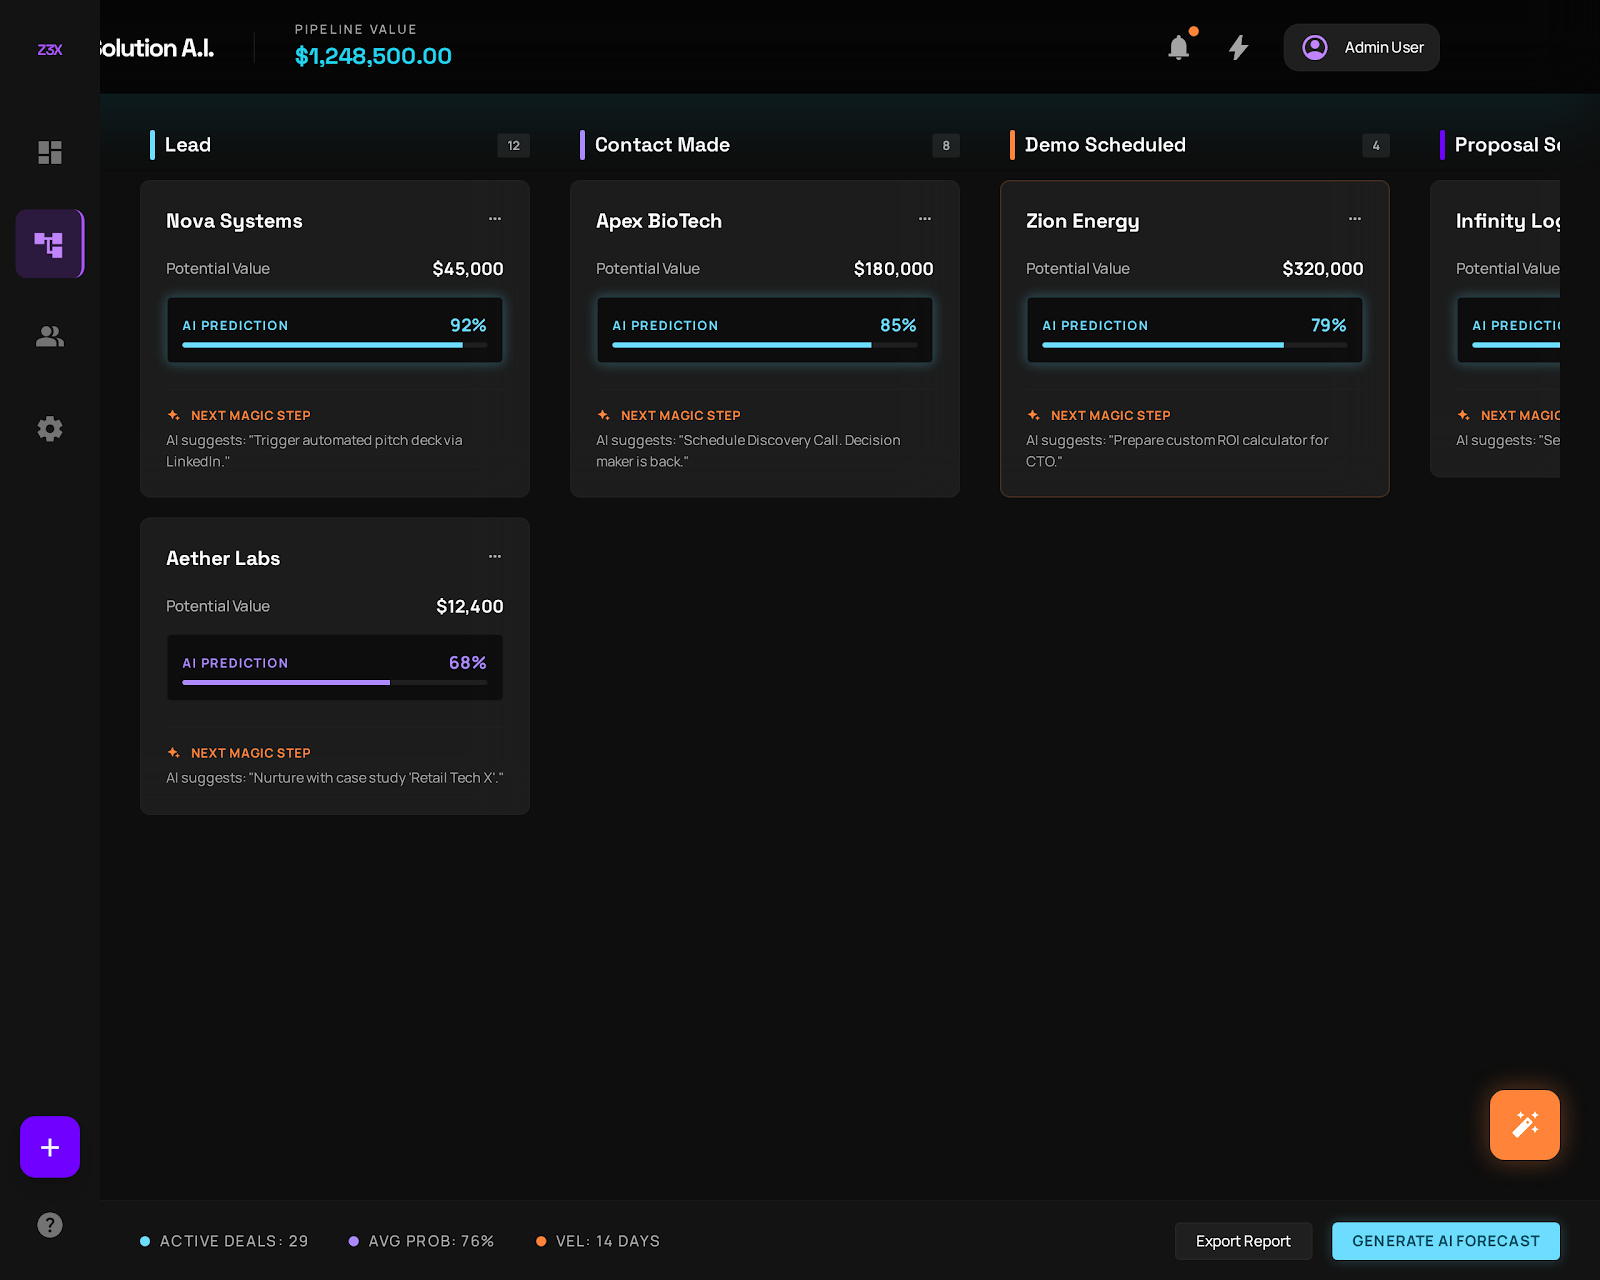This screenshot has width=1600, height=1280.
Task: Open settings using the gear icon
Action: click(50, 428)
